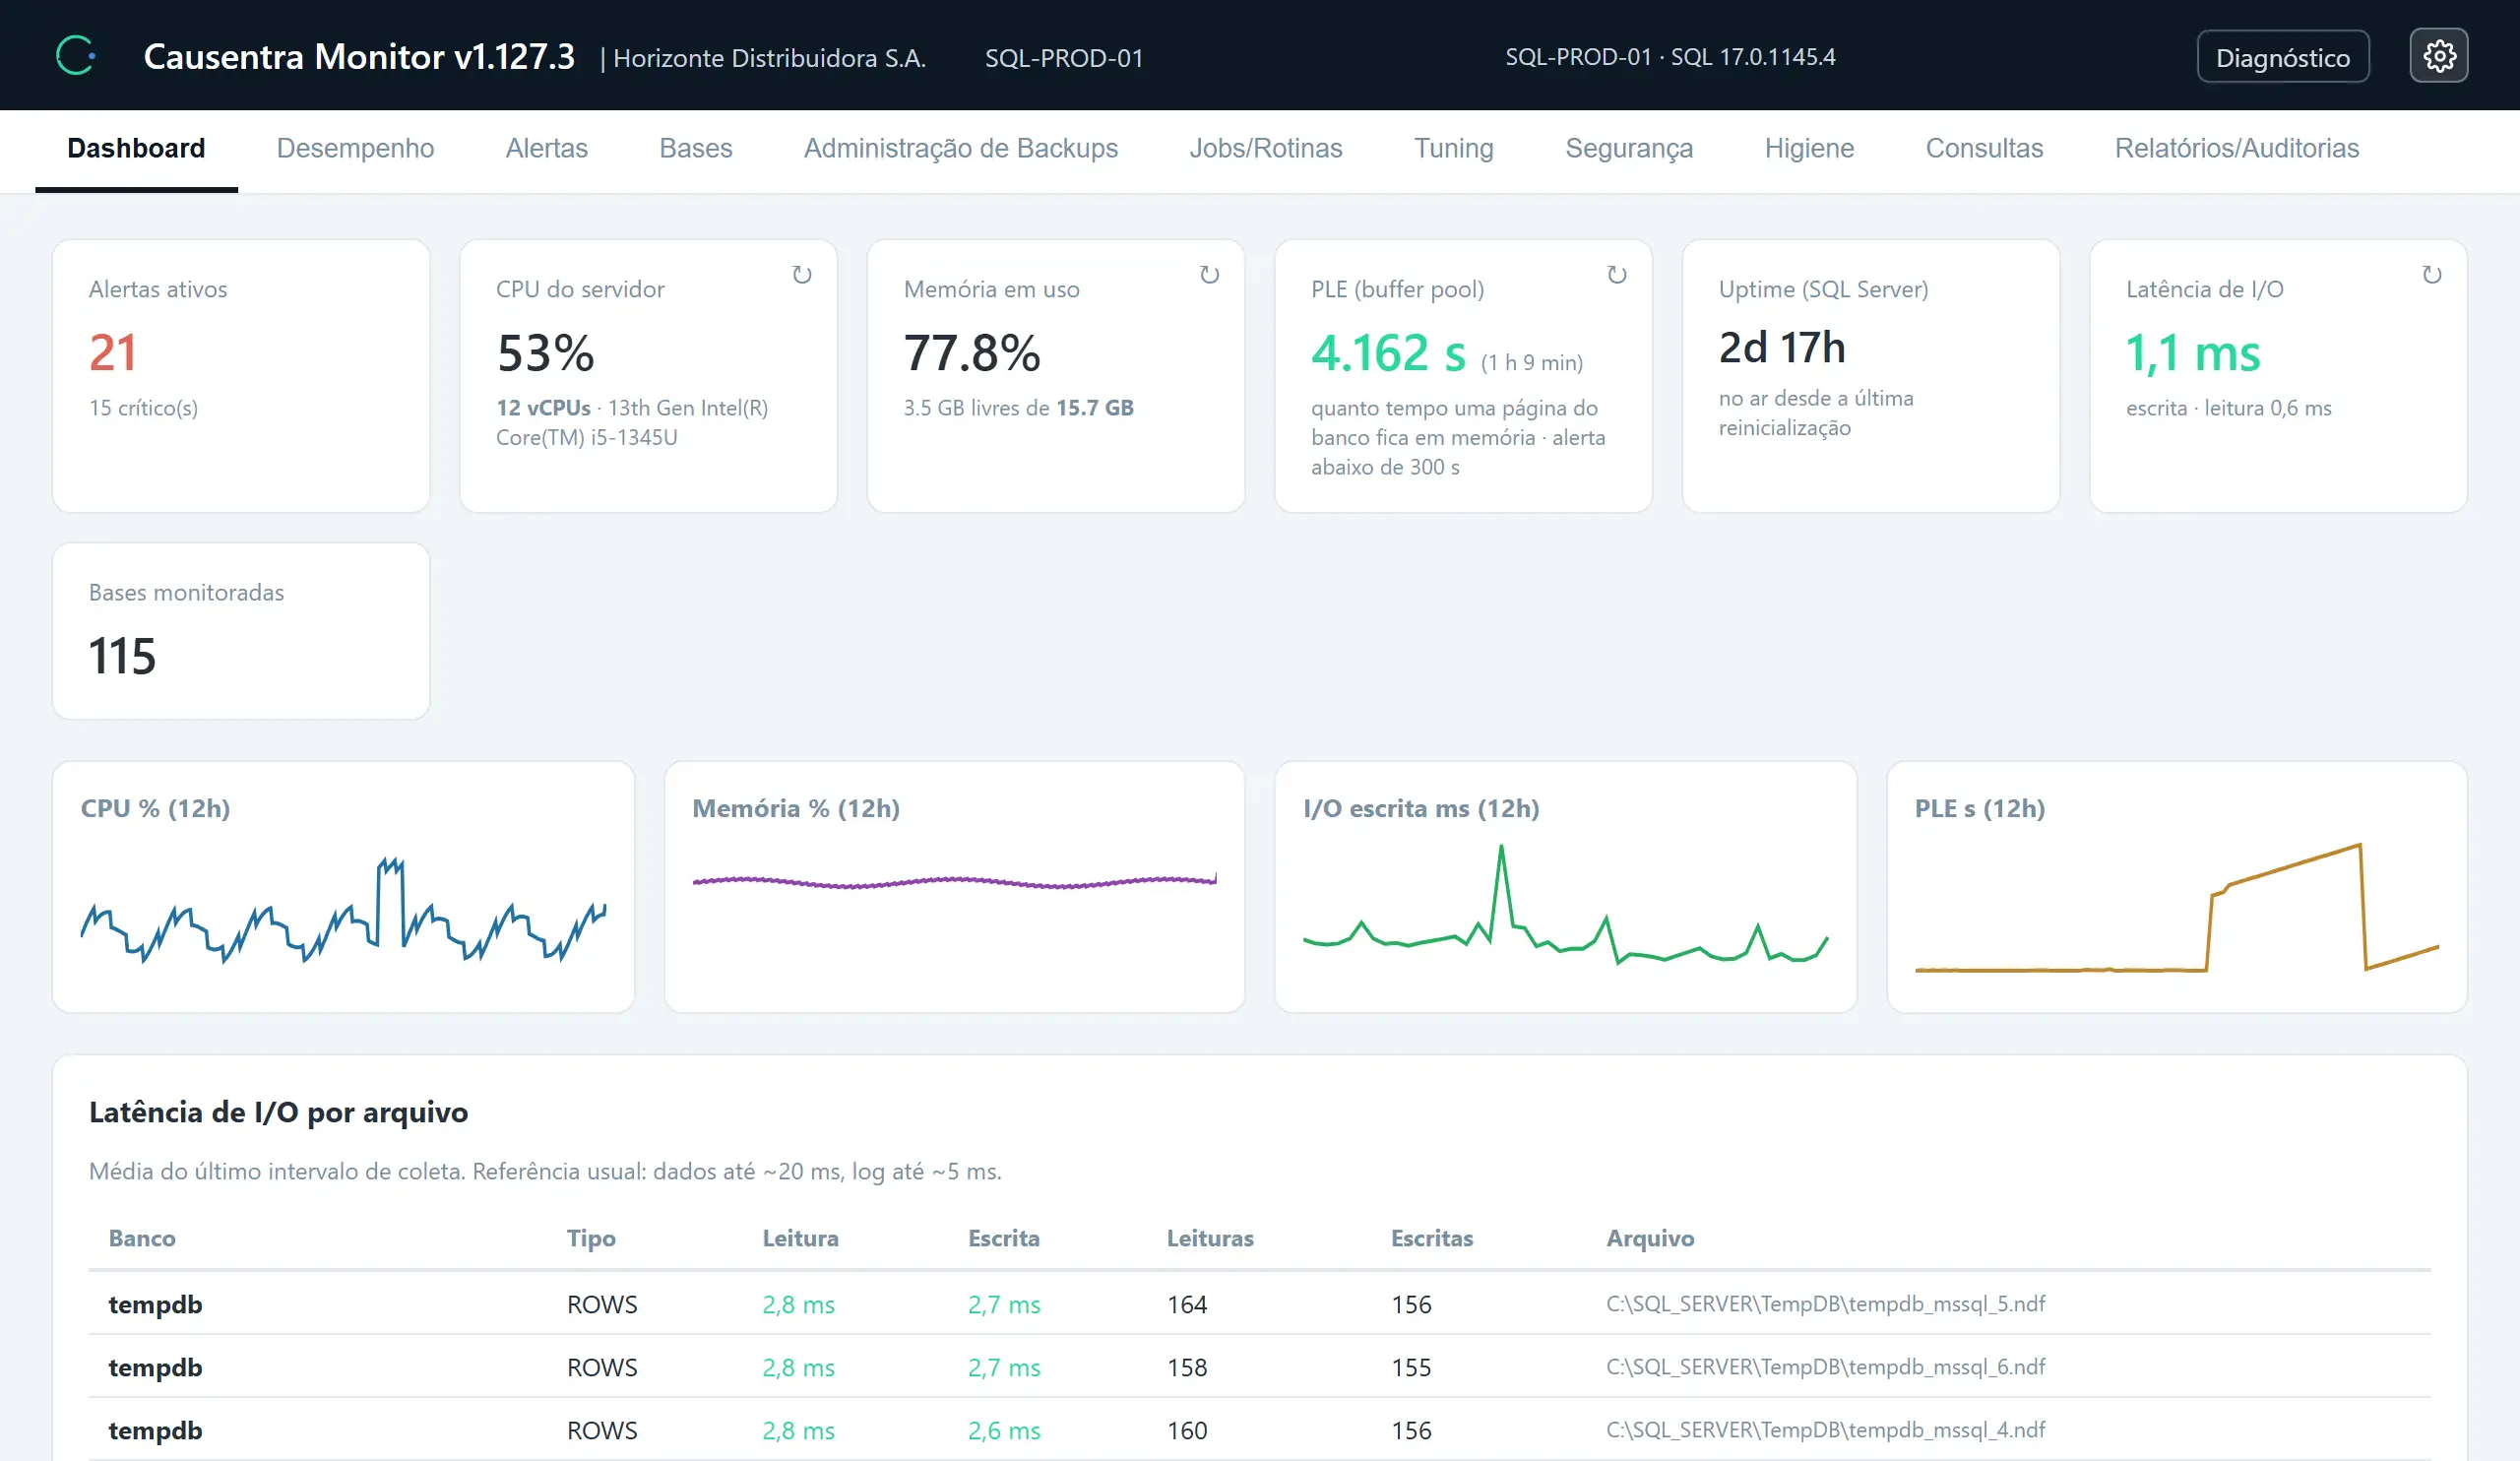The width and height of the screenshot is (2520, 1461).
Task: Click the 53% CPU value
Action: click(545, 353)
